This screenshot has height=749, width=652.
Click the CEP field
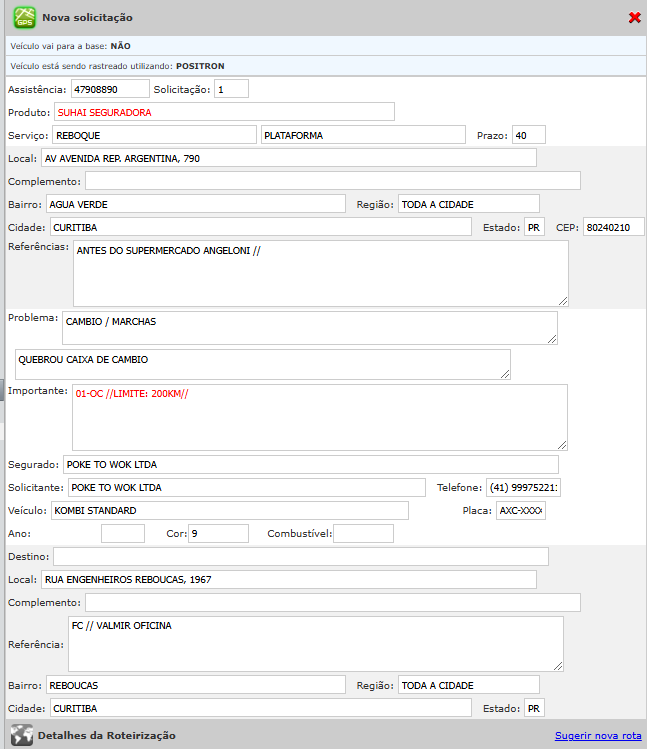tap(613, 227)
